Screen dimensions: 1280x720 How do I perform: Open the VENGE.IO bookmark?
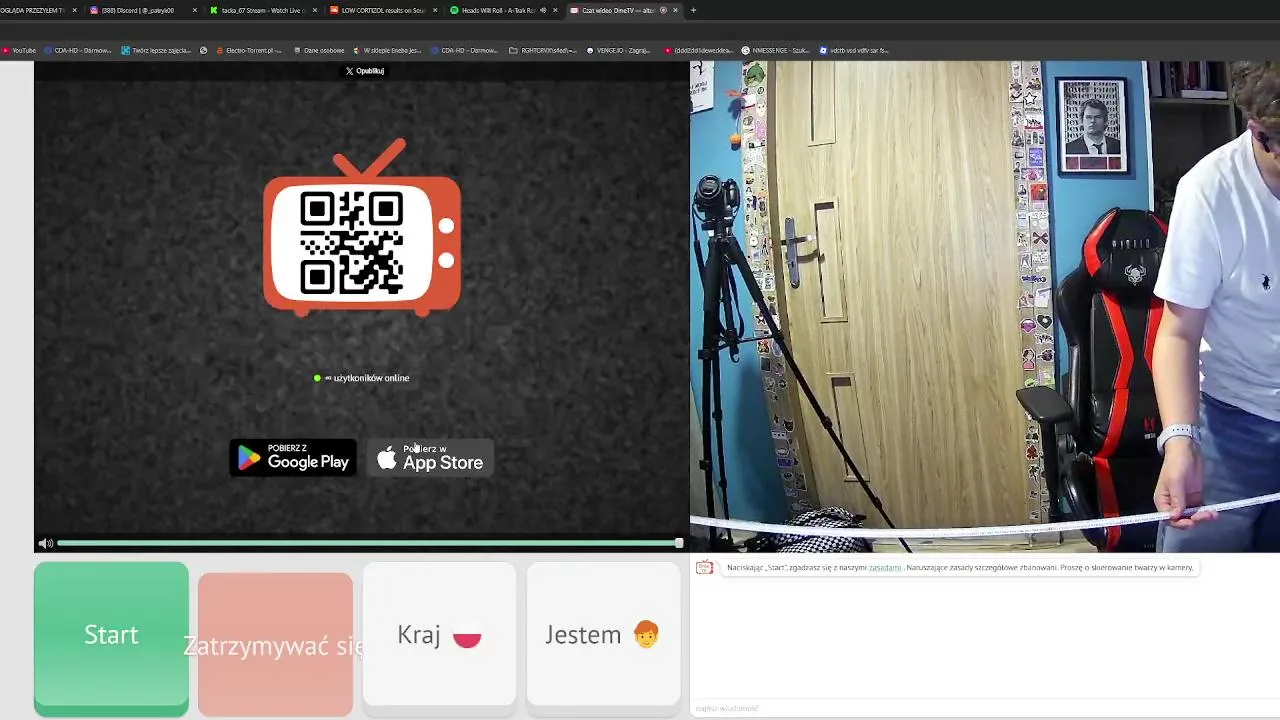619,50
